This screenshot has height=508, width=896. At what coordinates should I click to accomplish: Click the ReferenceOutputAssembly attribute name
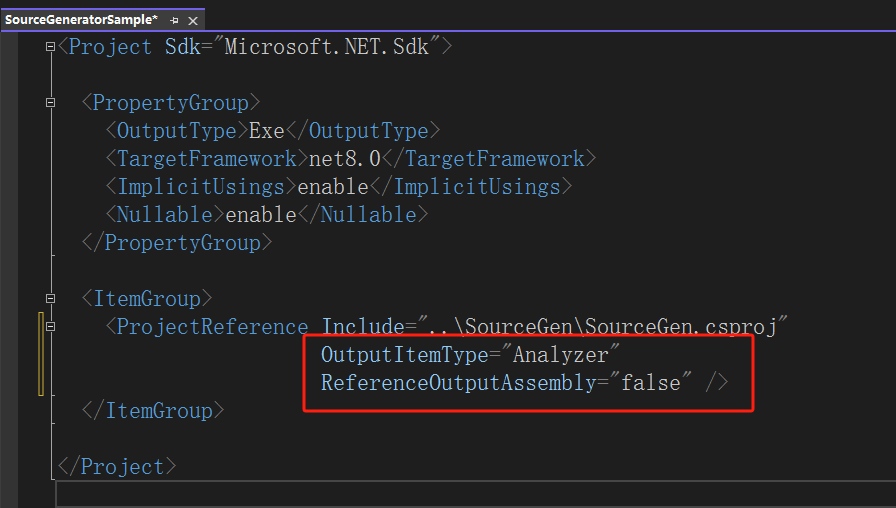pos(458,383)
